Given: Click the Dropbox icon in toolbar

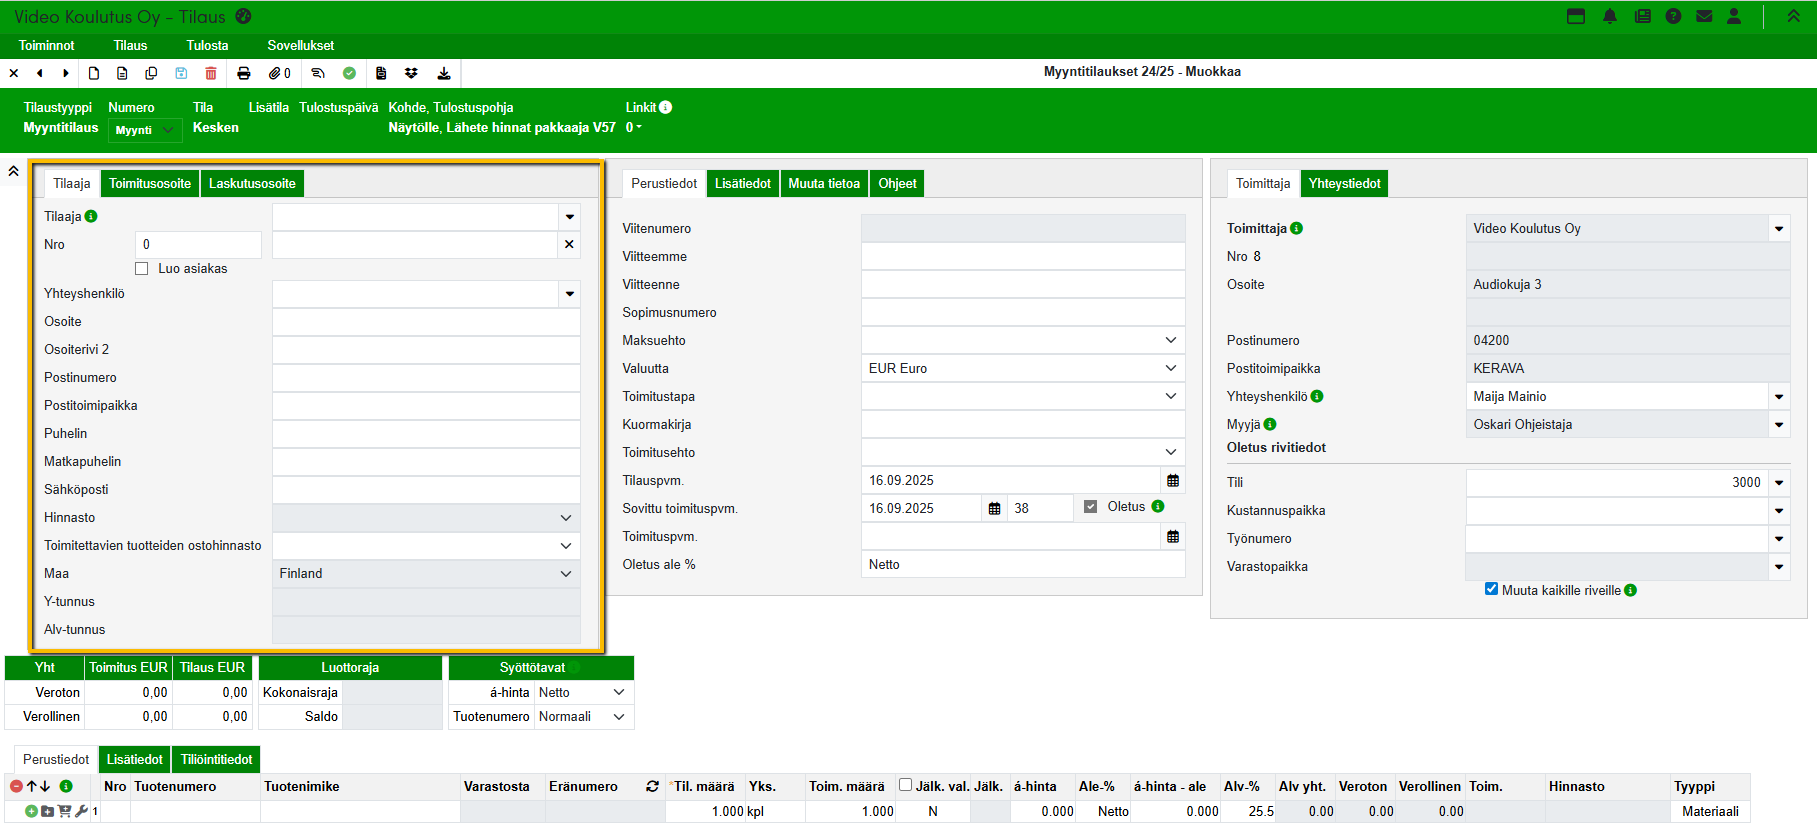Looking at the screenshot, I should point(411,73).
